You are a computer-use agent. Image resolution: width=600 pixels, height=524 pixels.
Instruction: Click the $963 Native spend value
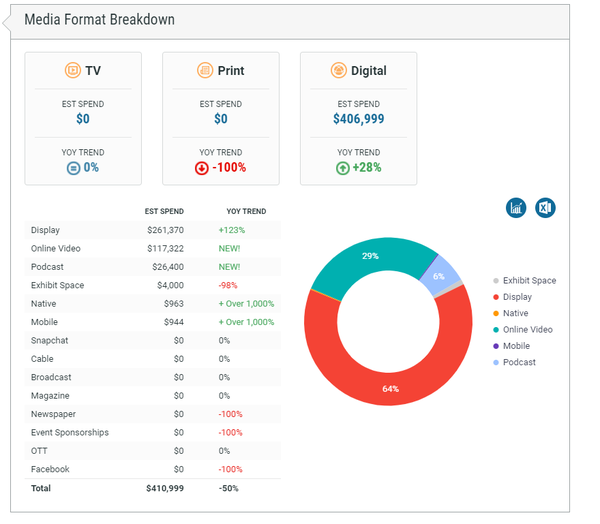click(174, 304)
